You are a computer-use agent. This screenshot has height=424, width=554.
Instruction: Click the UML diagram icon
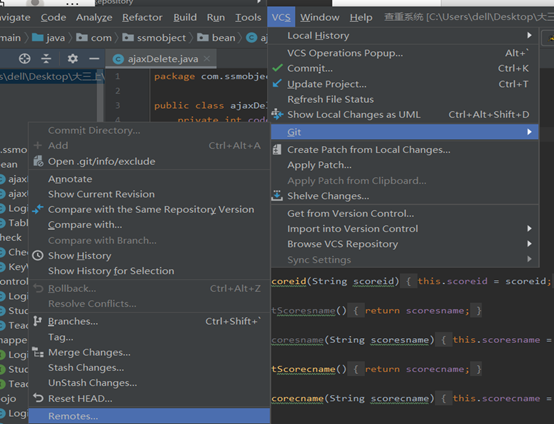click(277, 114)
